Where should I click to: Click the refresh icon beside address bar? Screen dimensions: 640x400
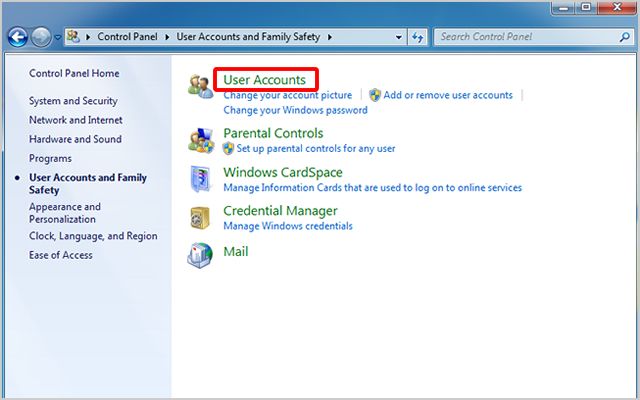[418, 37]
